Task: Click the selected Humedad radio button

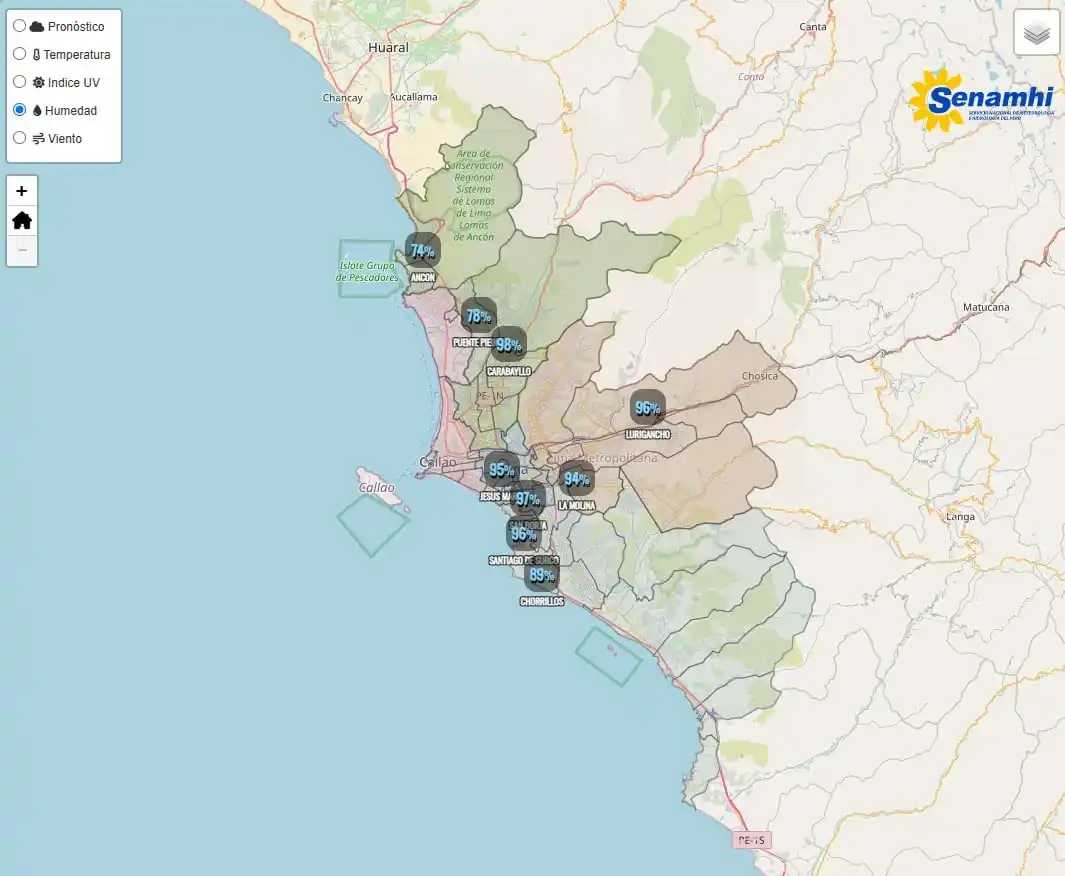Action: [20, 109]
